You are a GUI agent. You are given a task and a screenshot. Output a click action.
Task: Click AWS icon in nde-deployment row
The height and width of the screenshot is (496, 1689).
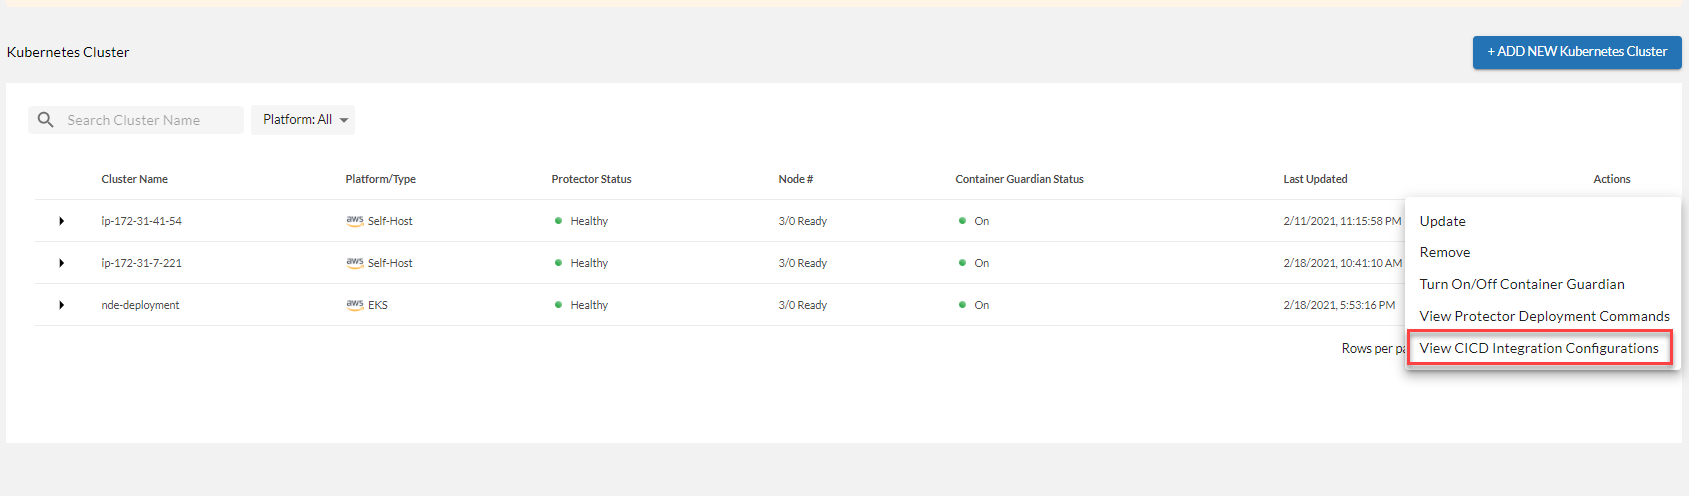point(355,305)
